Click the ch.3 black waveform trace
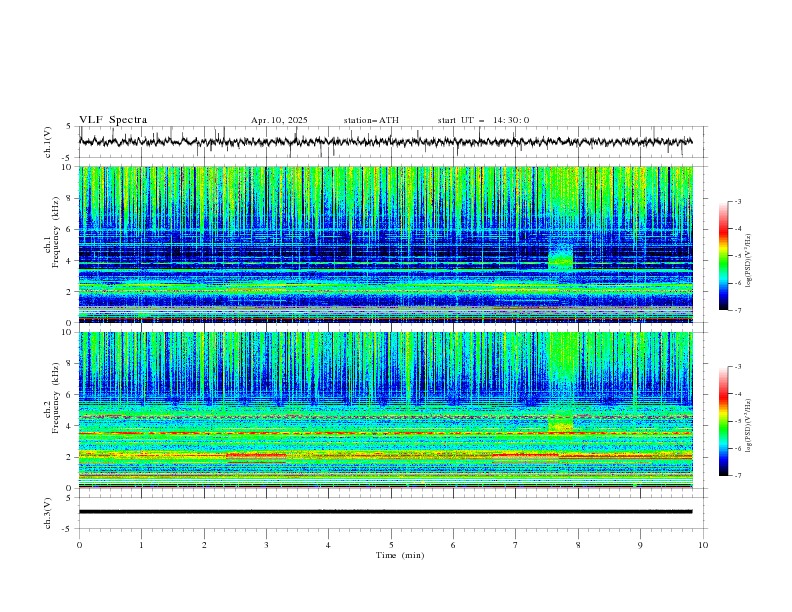The height and width of the screenshot is (612, 792). (385, 512)
